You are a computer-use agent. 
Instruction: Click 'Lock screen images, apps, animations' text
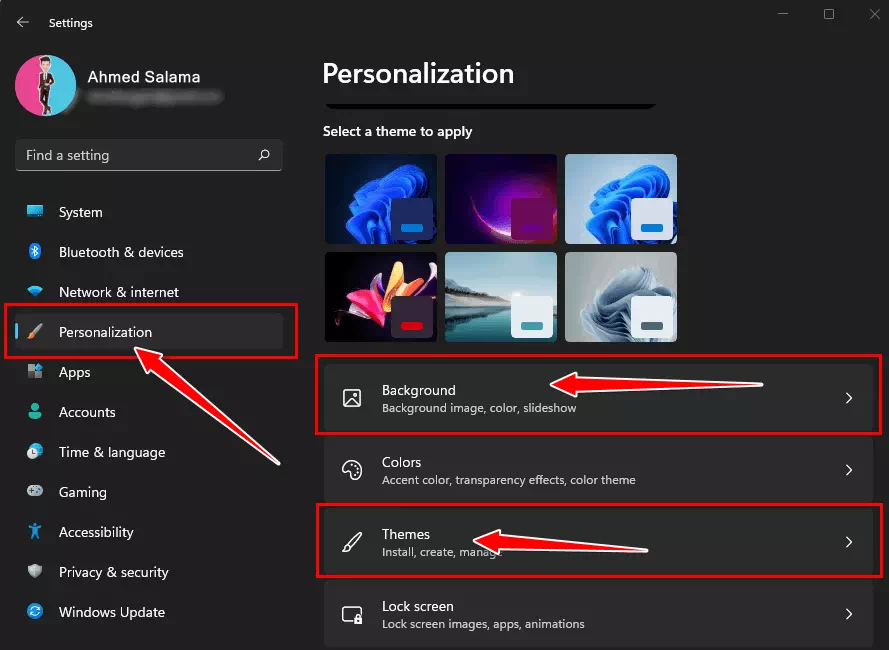[x=483, y=624]
